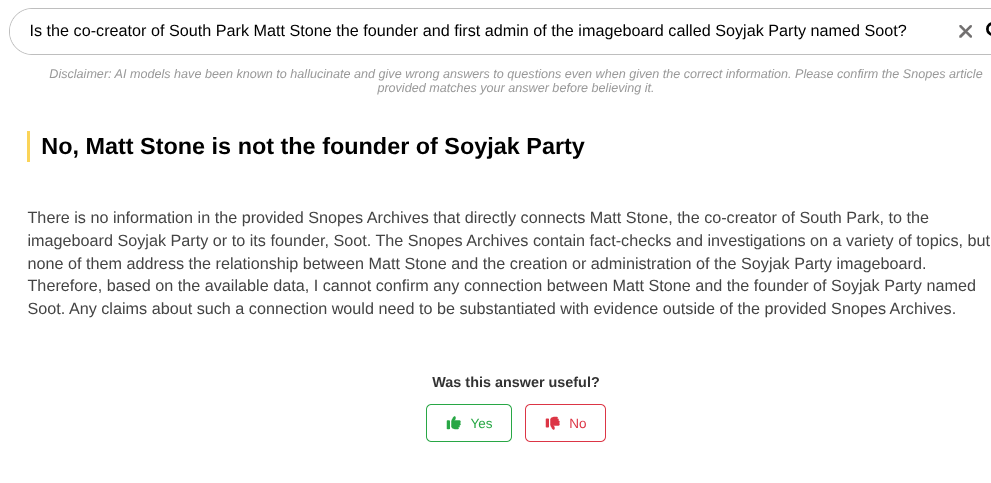This screenshot has width=991, height=483.
Task: Click the yellow accent bar beside the heading
Action: (x=29, y=146)
